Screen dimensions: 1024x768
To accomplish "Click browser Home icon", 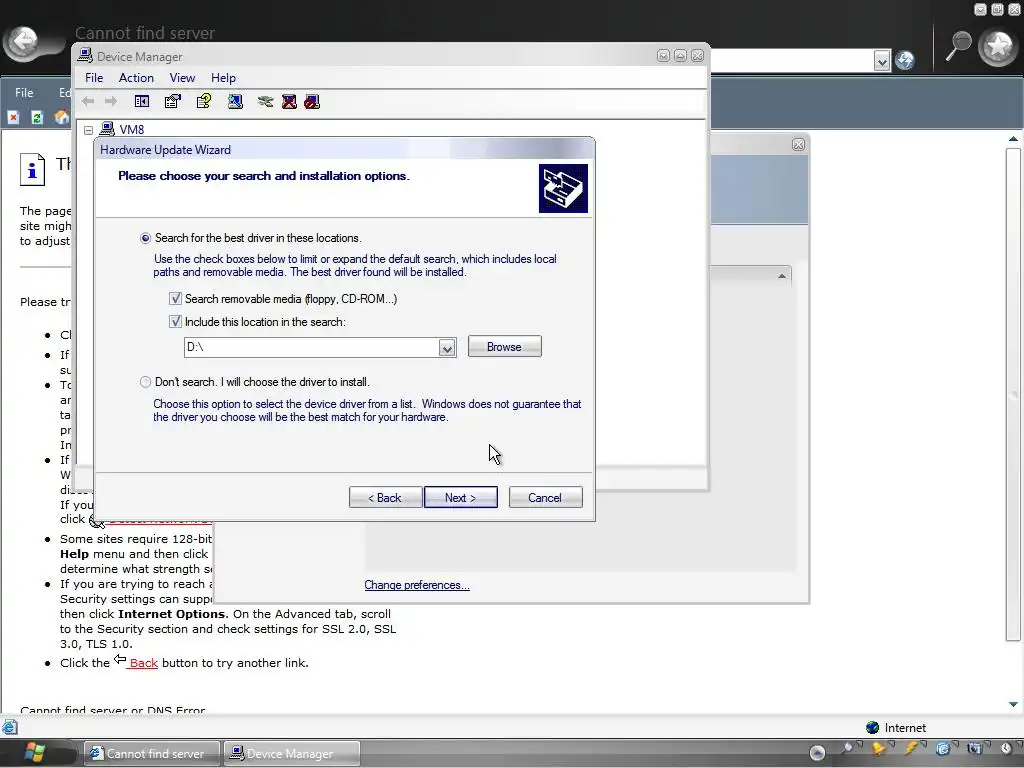I will [61, 118].
